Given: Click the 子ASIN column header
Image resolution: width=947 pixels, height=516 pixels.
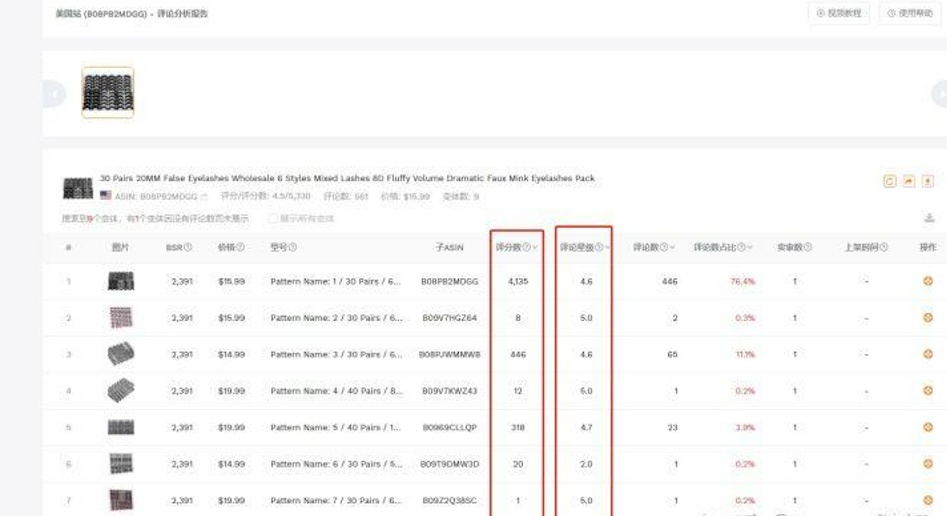Looking at the screenshot, I should [x=449, y=247].
